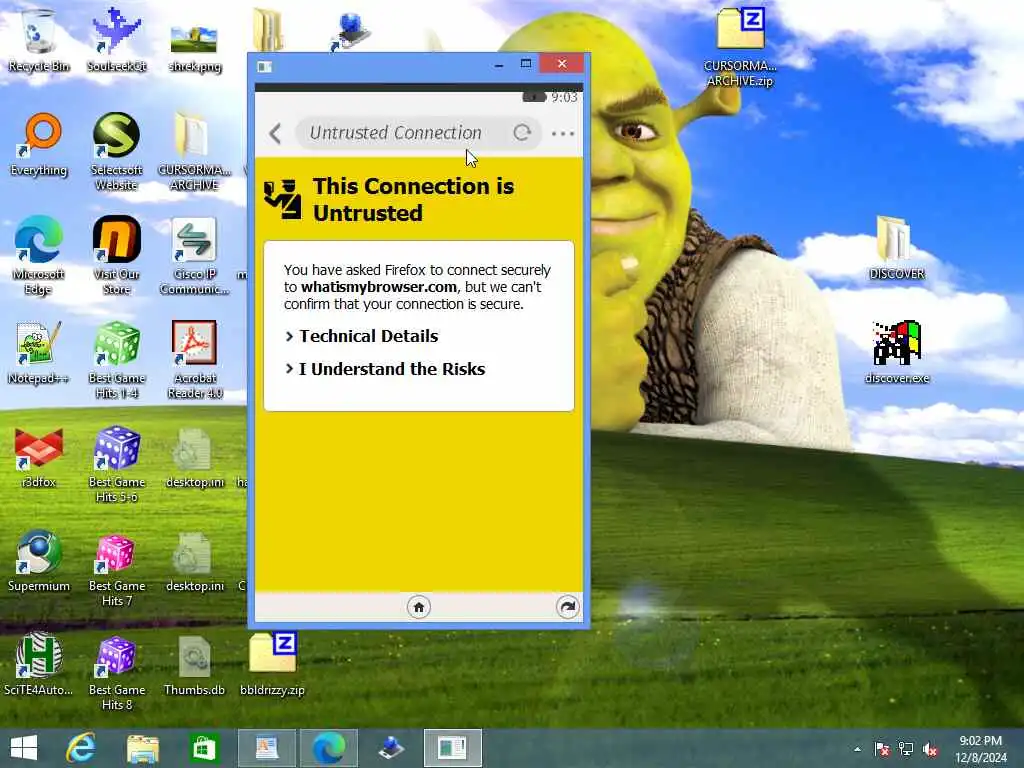The height and width of the screenshot is (768, 1024).
Task: Select the Recycle Bin desktop icon
Action: pos(39,40)
